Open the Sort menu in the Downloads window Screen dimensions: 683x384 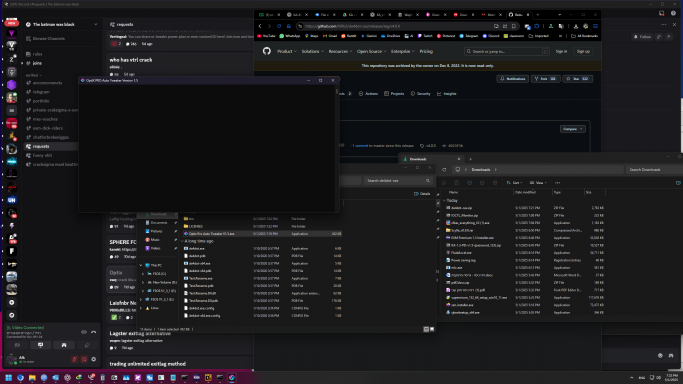point(514,183)
